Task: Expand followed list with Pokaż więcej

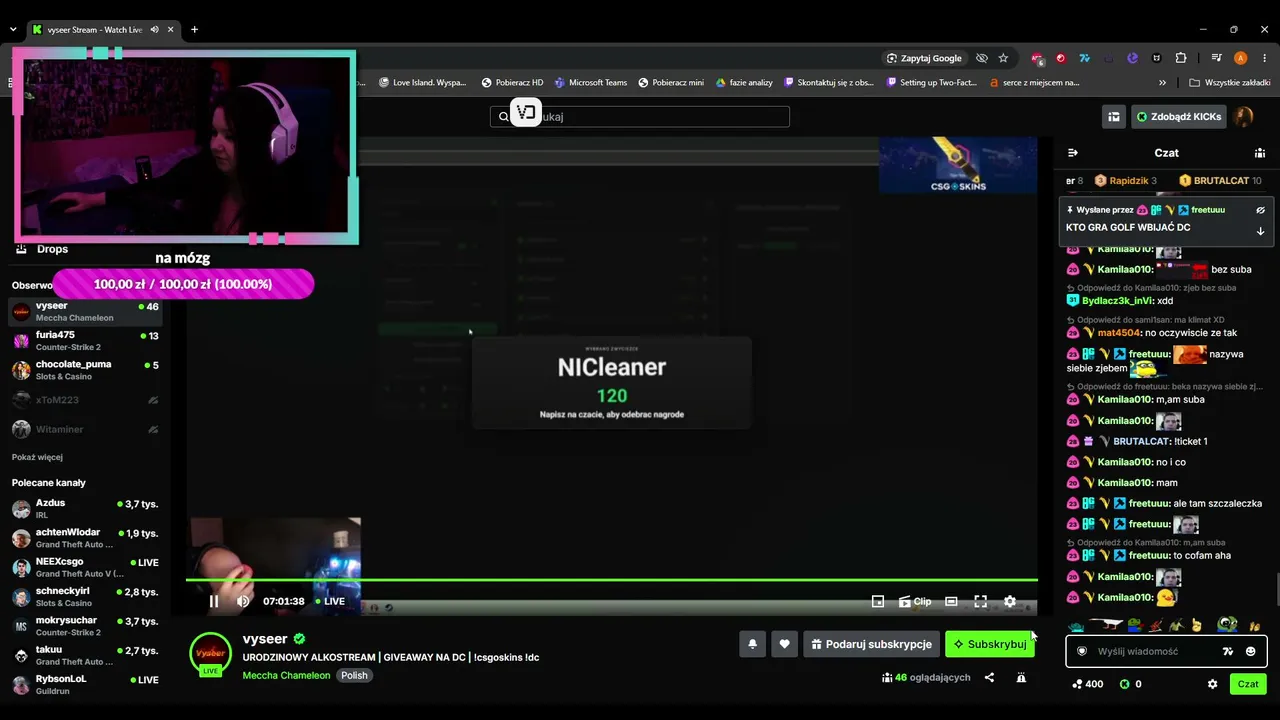Action: (x=37, y=457)
